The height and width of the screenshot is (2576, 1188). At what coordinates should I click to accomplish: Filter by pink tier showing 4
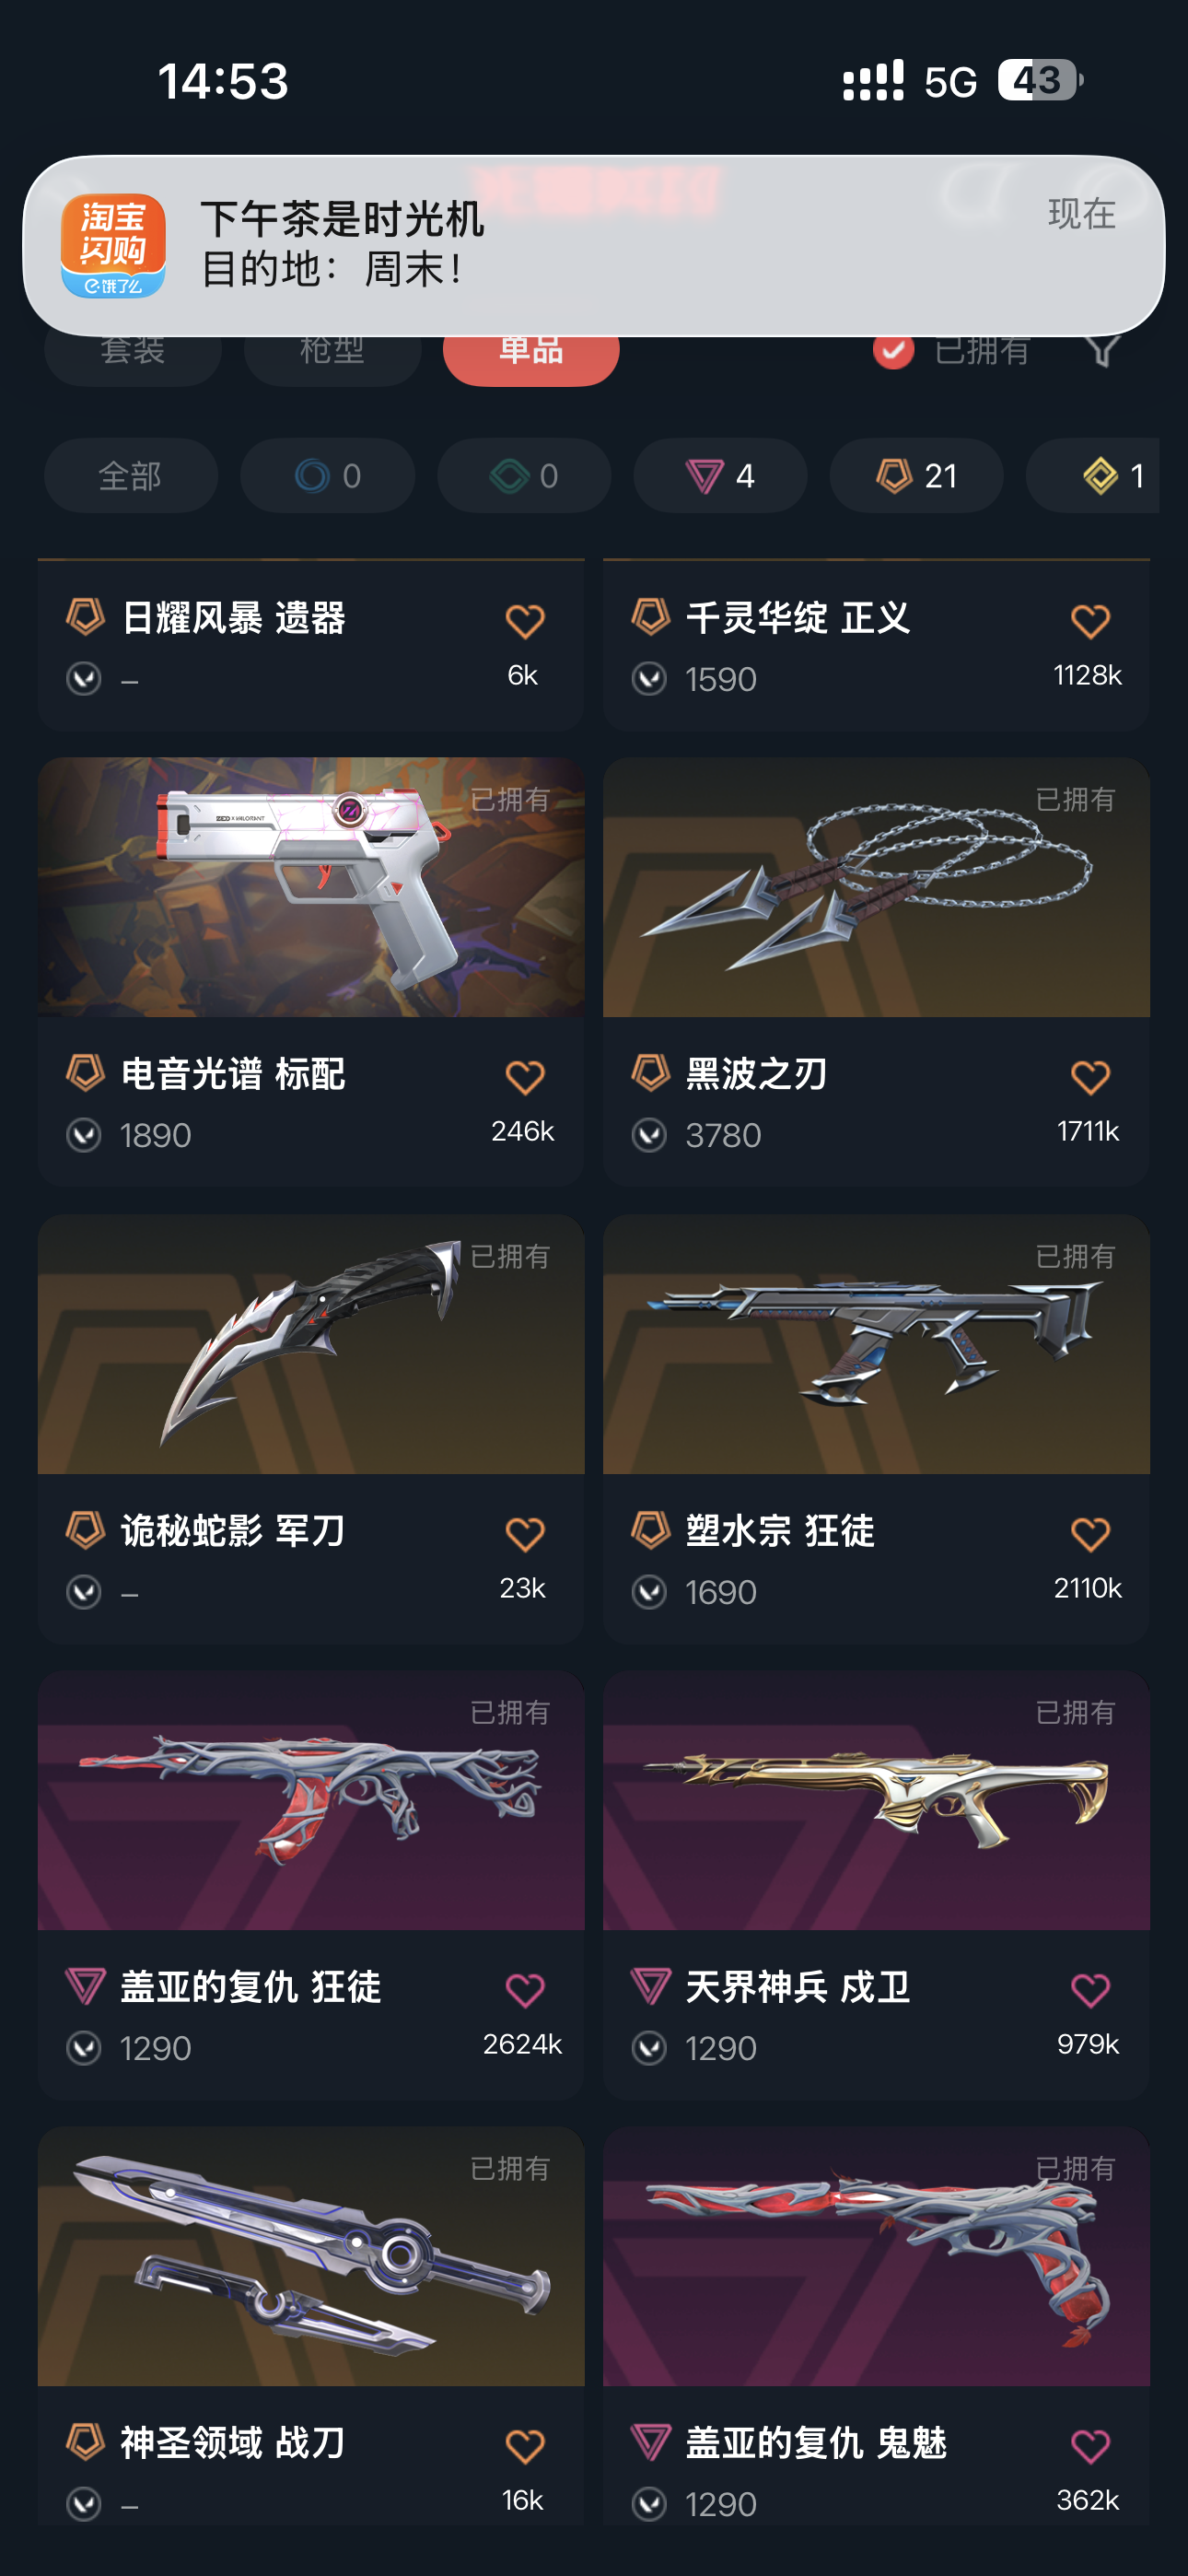(x=720, y=476)
